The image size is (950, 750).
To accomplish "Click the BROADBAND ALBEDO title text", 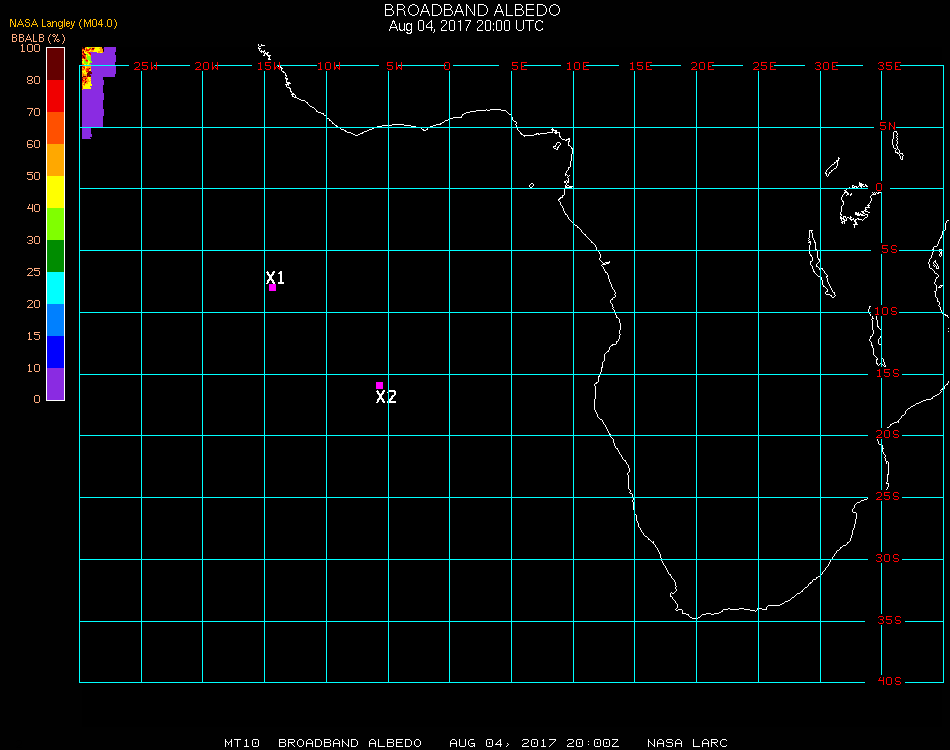I will click(x=472, y=10).
